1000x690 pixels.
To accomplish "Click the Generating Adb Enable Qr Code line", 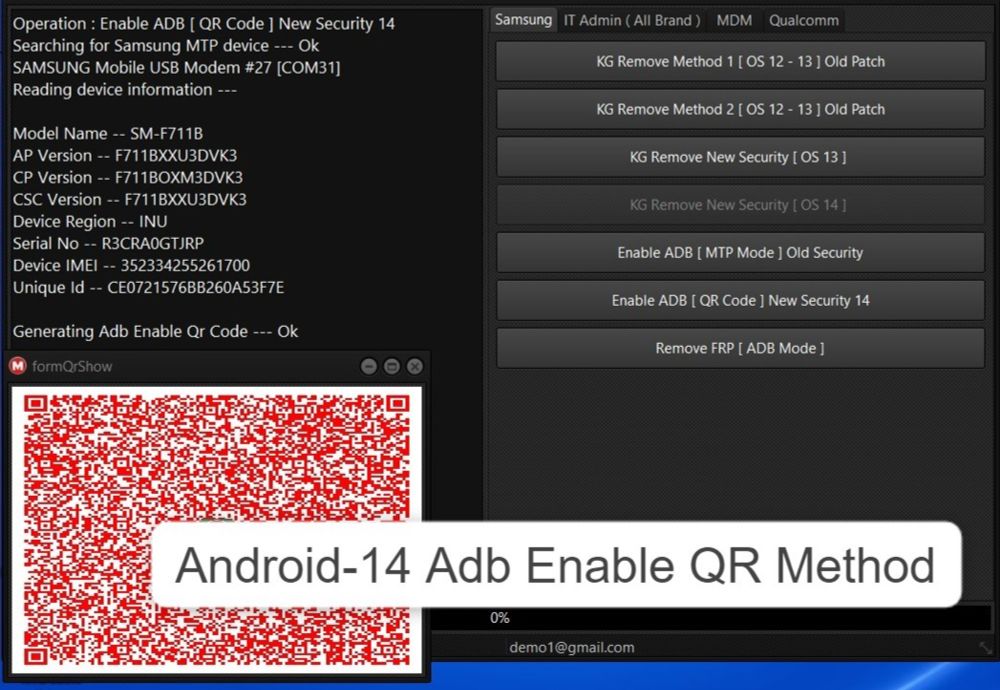I will click(156, 332).
